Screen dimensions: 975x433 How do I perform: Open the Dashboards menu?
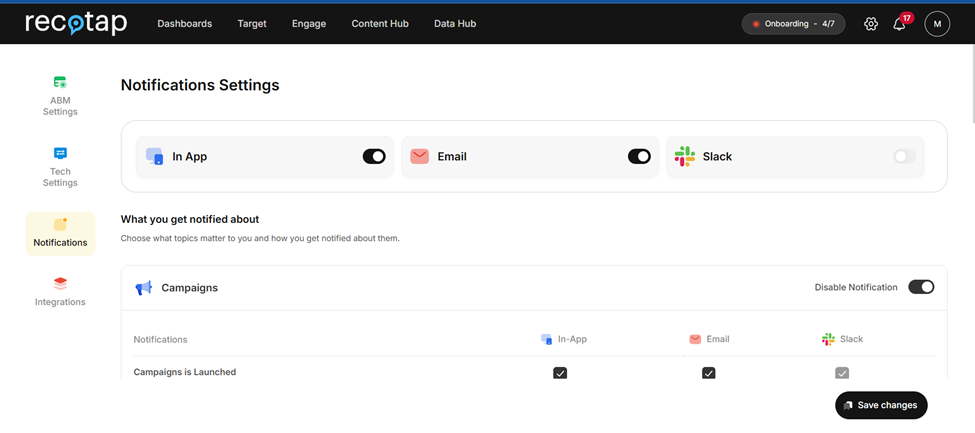(x=185, y=24)
